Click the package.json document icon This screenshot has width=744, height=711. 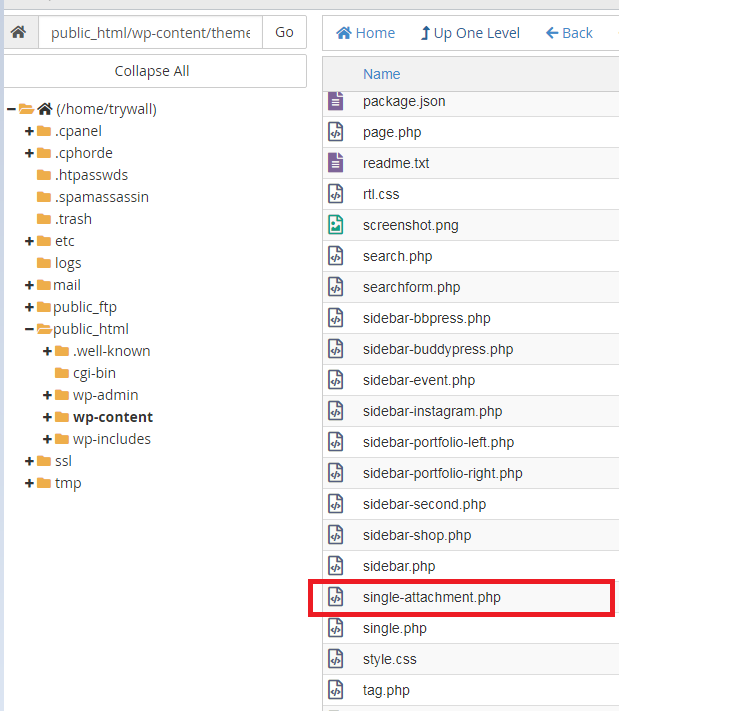coord(336,101)
